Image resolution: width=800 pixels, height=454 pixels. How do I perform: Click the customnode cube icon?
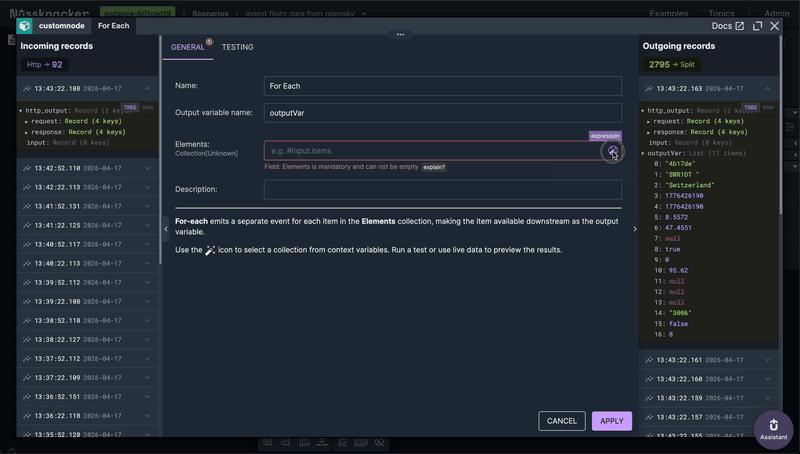coord(25,26)
